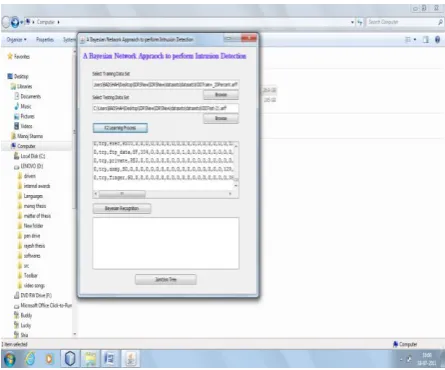Select the tcp,ftp_data row in learning output

pyautogui.click(x=163, y=152)
